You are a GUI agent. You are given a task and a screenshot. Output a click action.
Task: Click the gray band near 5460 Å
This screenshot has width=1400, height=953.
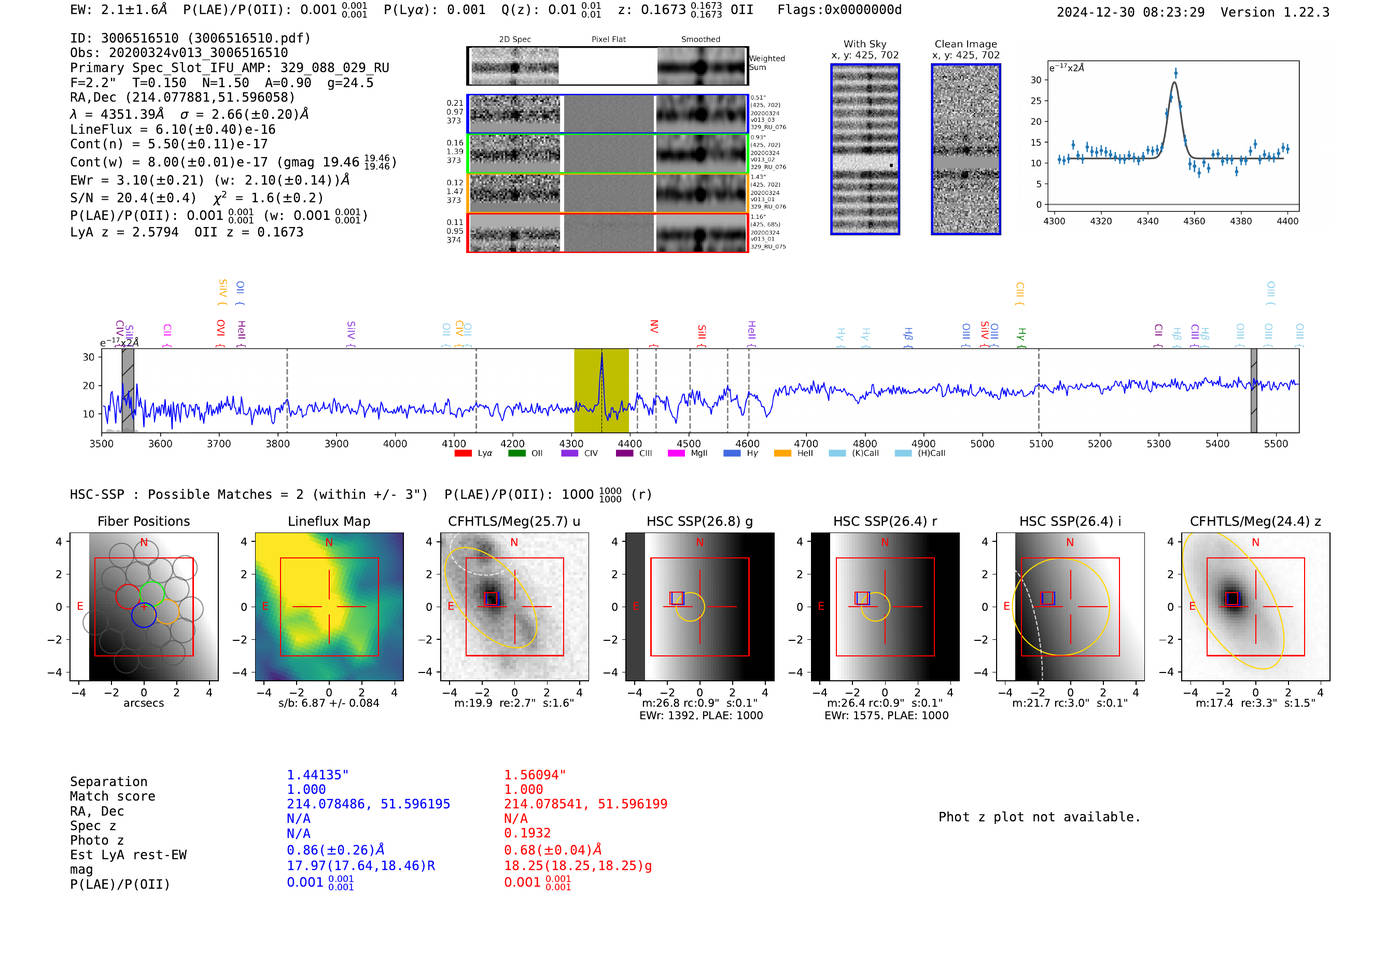point(1254,391)
